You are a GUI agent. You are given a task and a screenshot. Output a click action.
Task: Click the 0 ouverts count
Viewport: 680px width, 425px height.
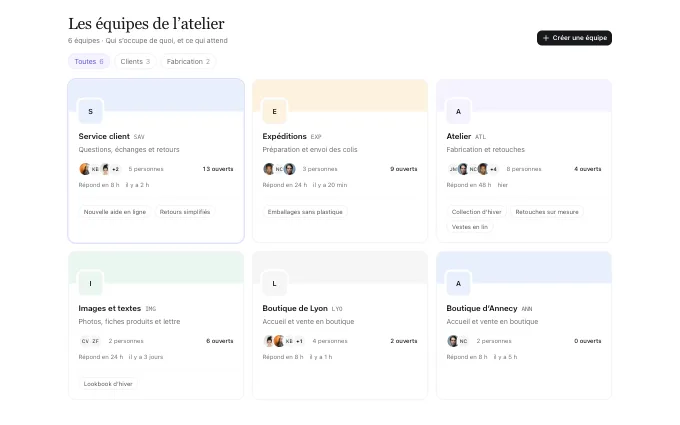[588, 341]
